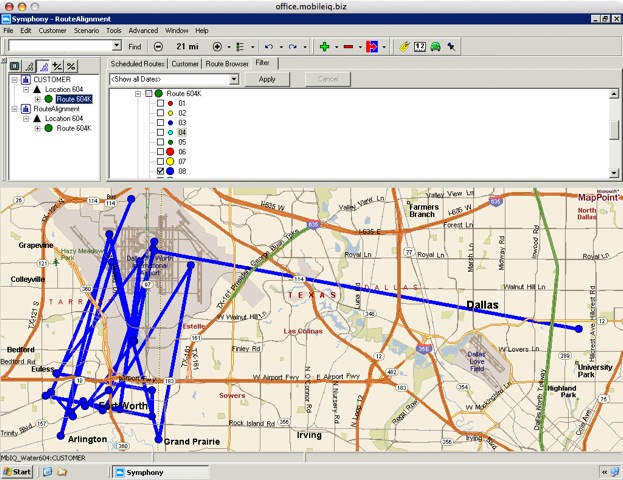Click the green plus add icon
This screenshot has width=623, height=480.
tap(324, 46)
